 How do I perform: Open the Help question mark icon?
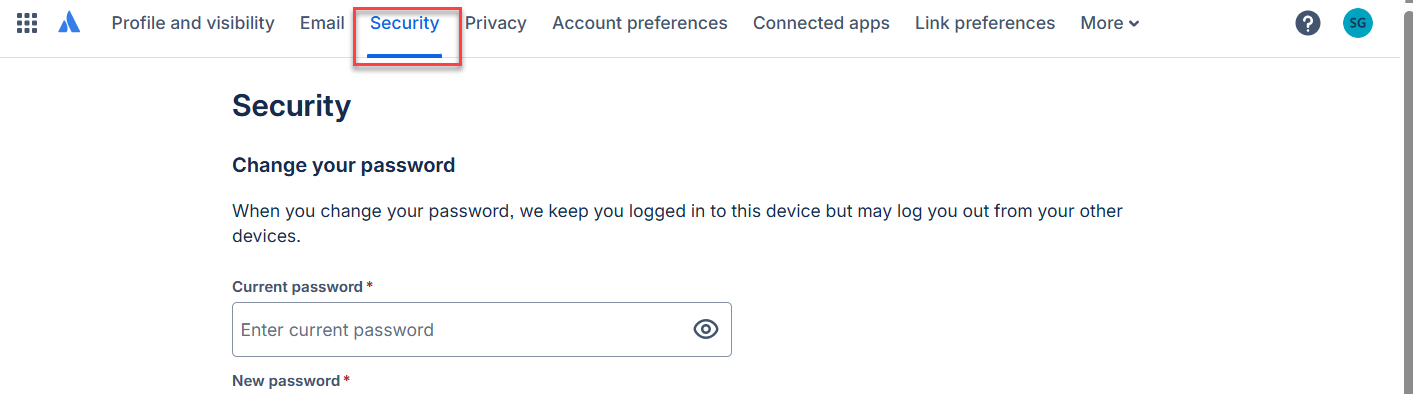1308,23
